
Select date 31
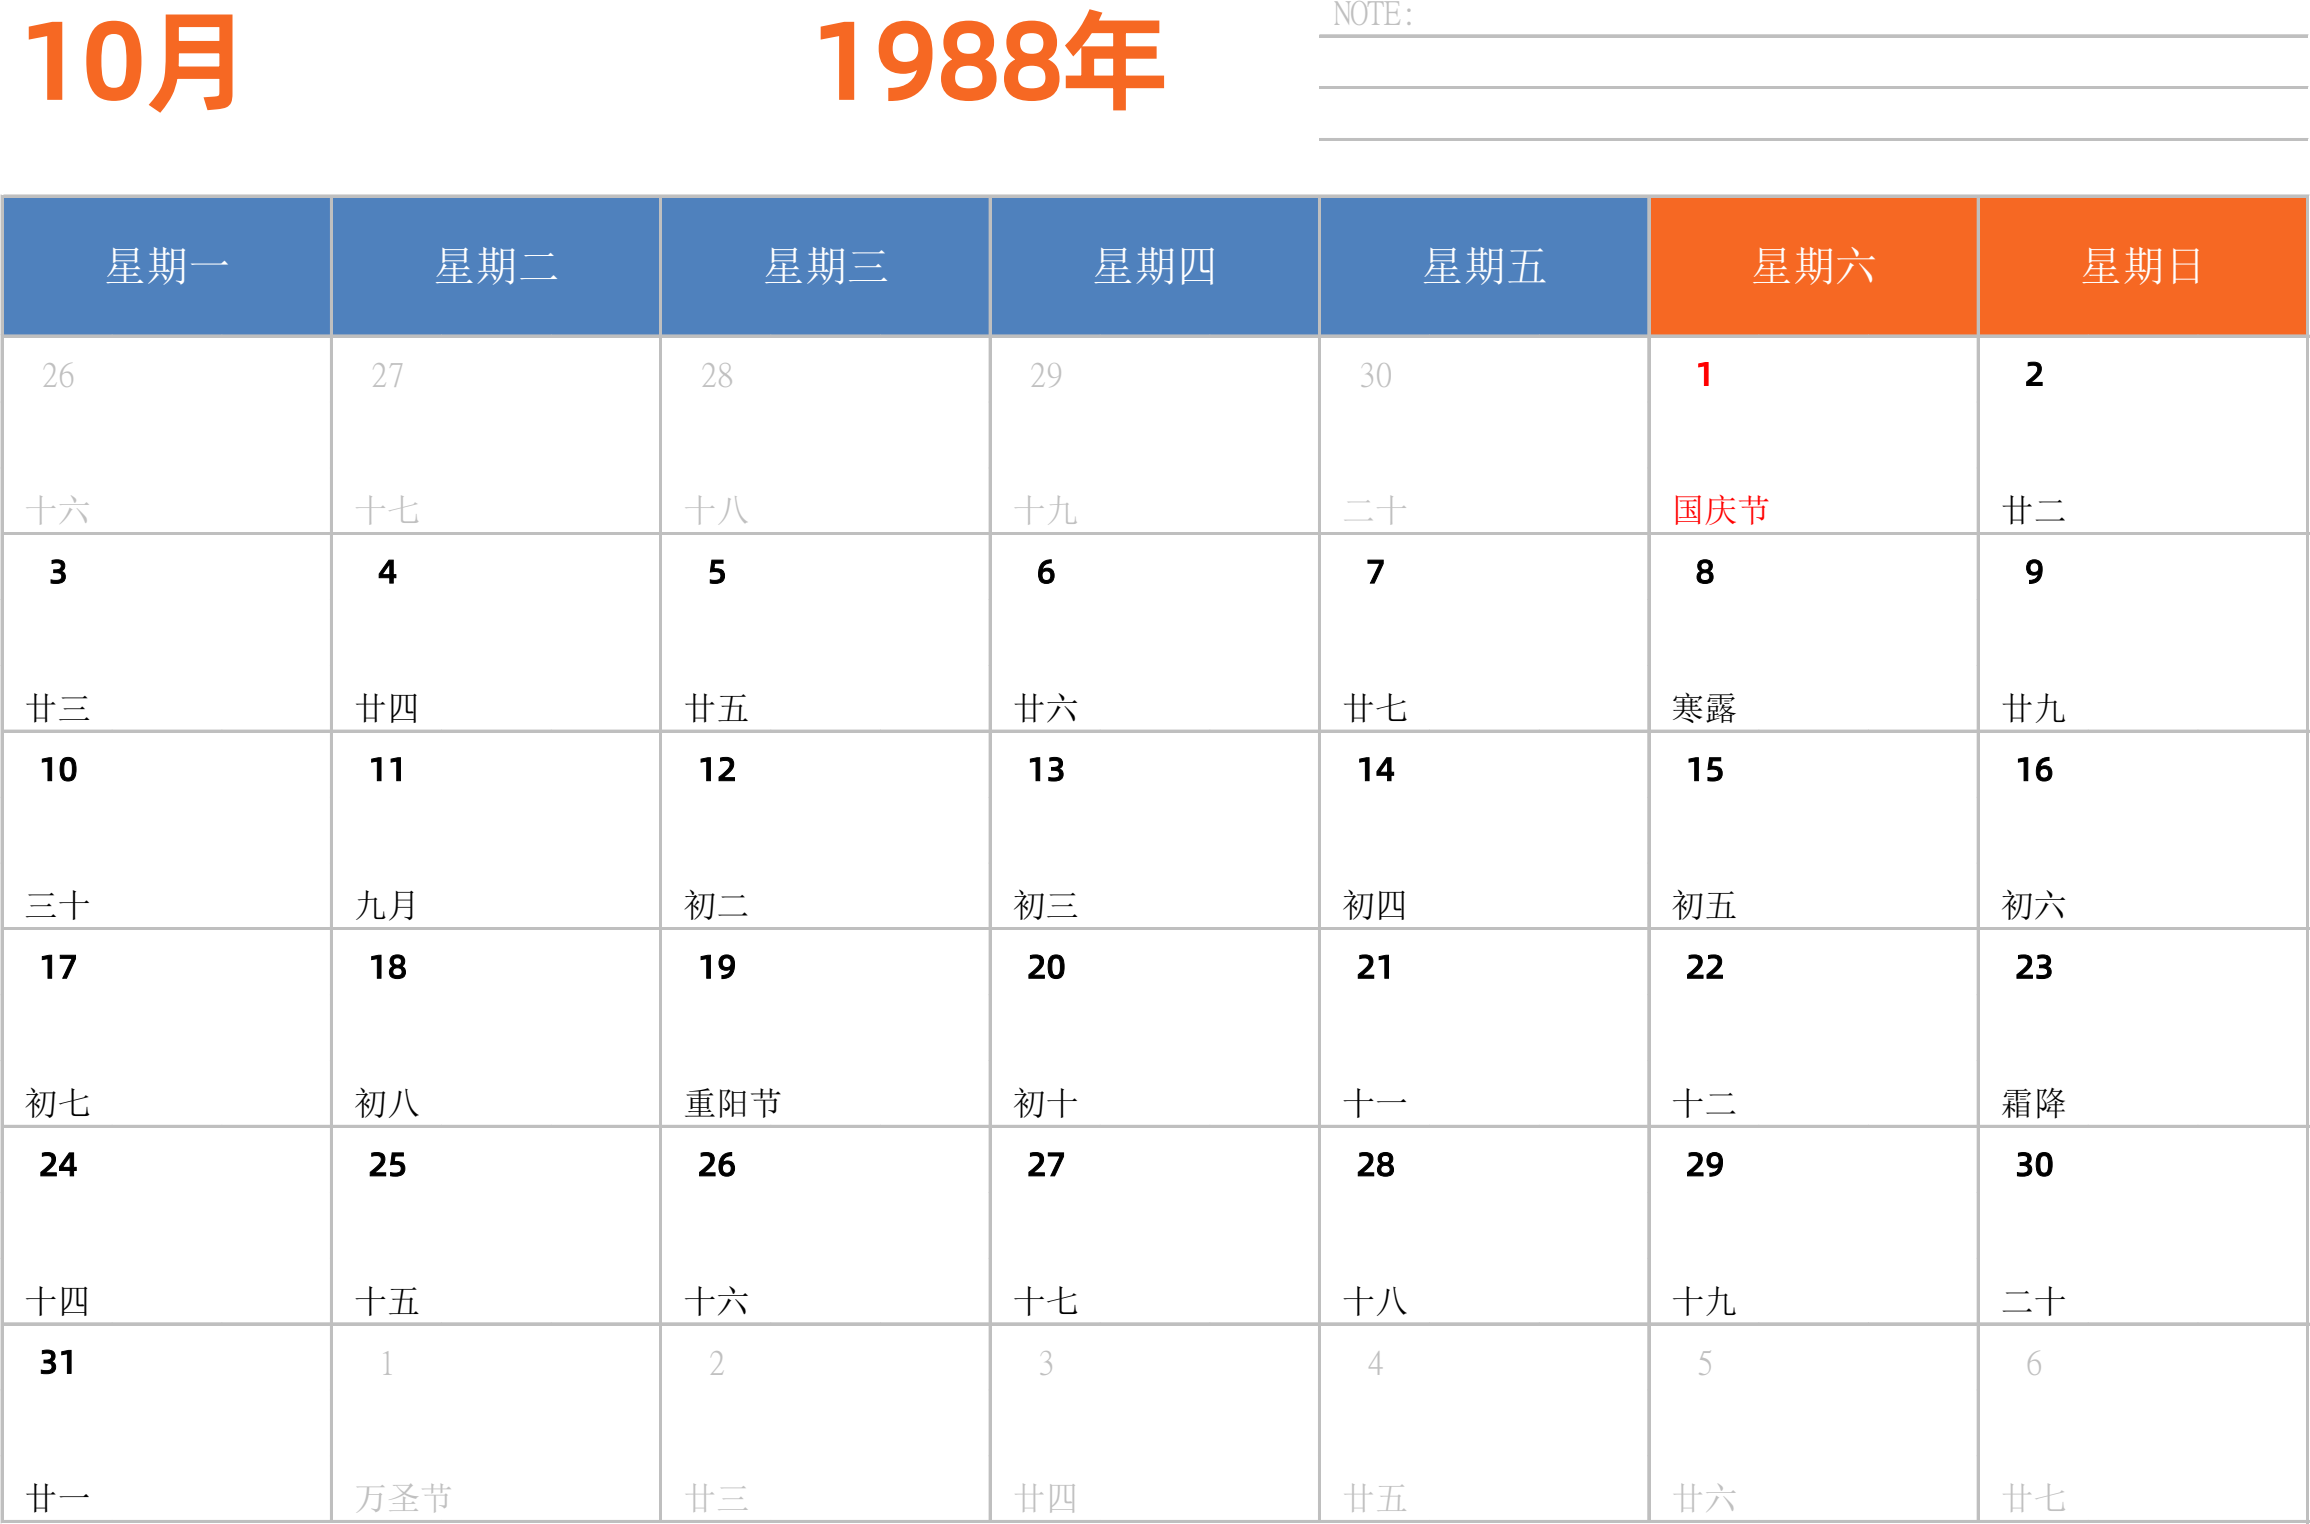(x=57, y=1362)
